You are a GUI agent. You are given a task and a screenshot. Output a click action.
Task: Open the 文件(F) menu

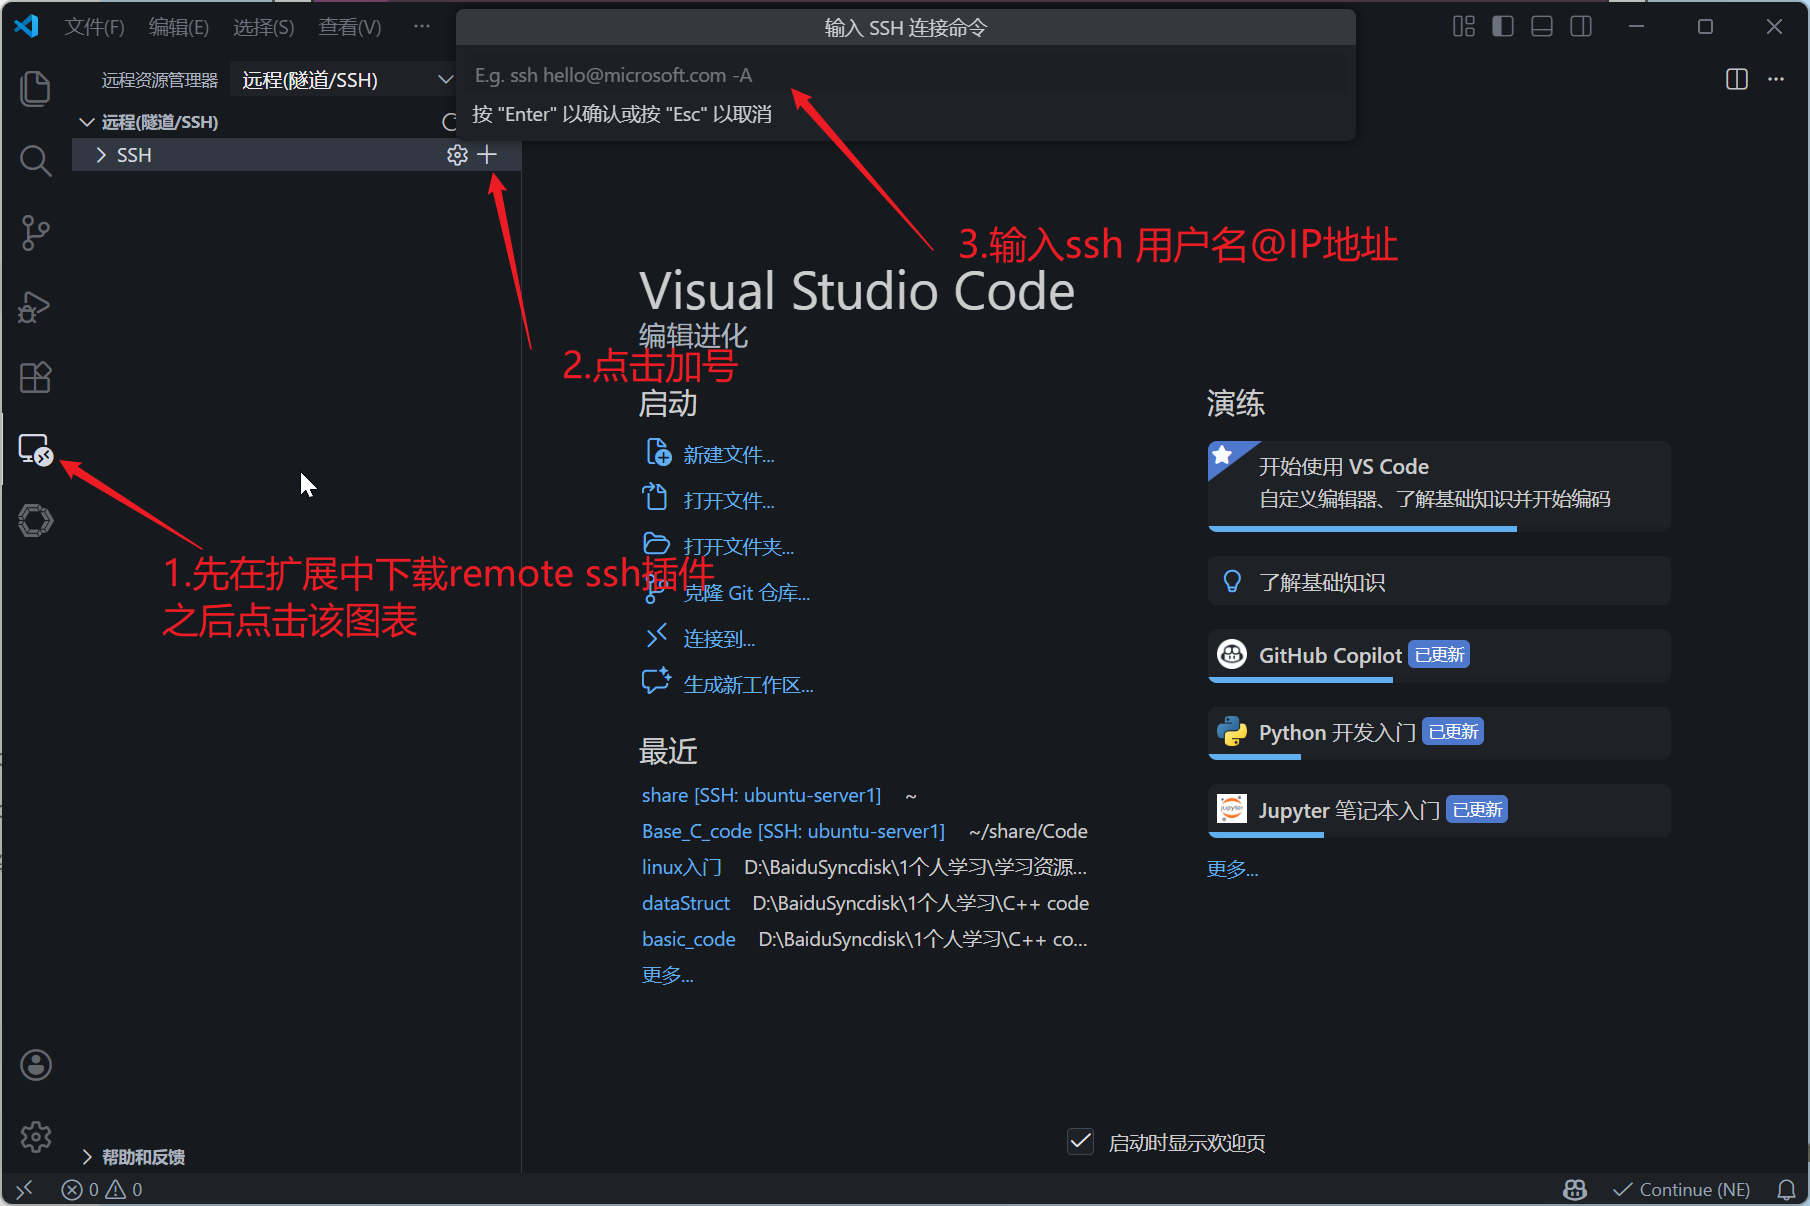[x=94, y=27]
